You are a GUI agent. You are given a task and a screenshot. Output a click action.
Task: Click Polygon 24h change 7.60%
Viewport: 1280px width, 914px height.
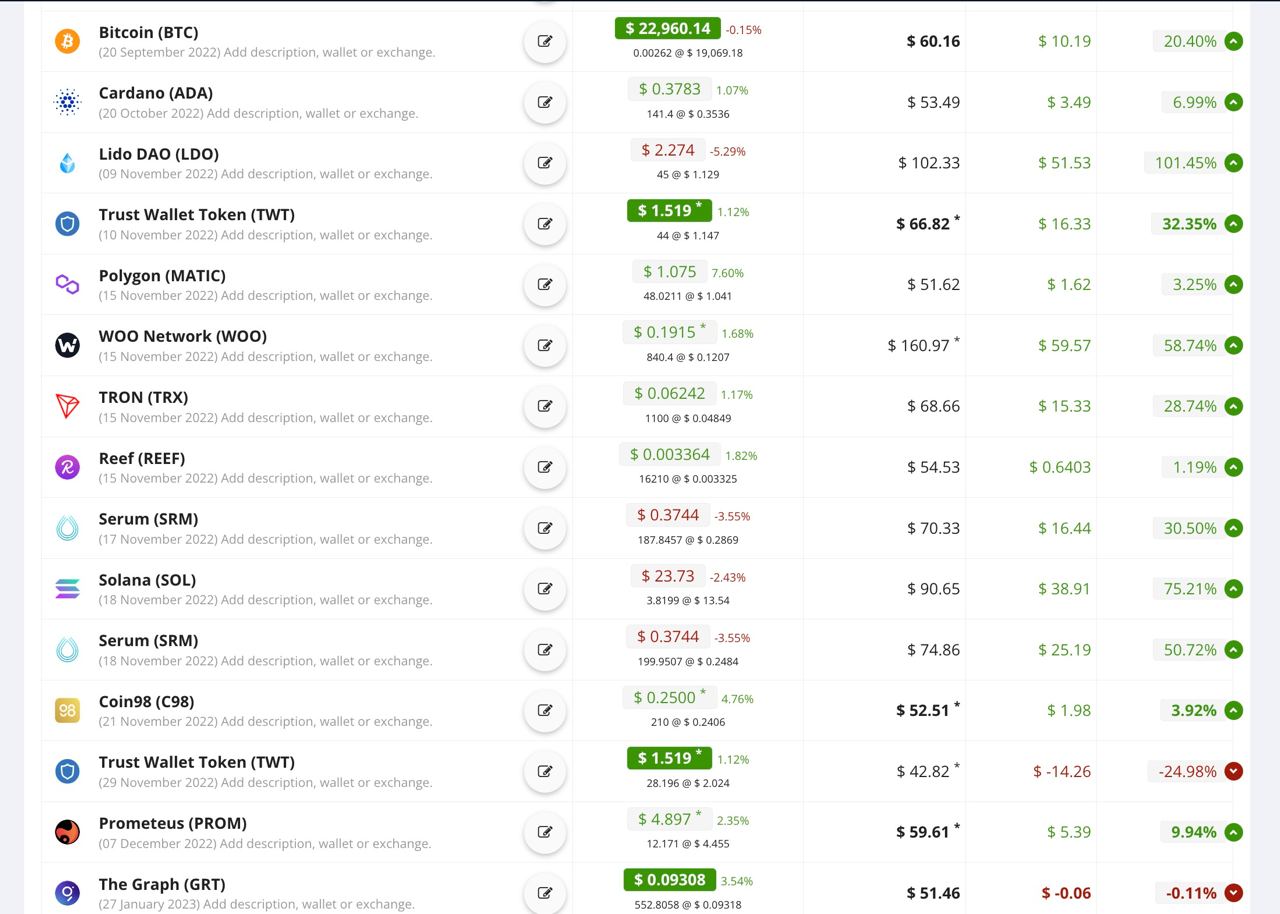pyautogui.click(x=727, y=273)
